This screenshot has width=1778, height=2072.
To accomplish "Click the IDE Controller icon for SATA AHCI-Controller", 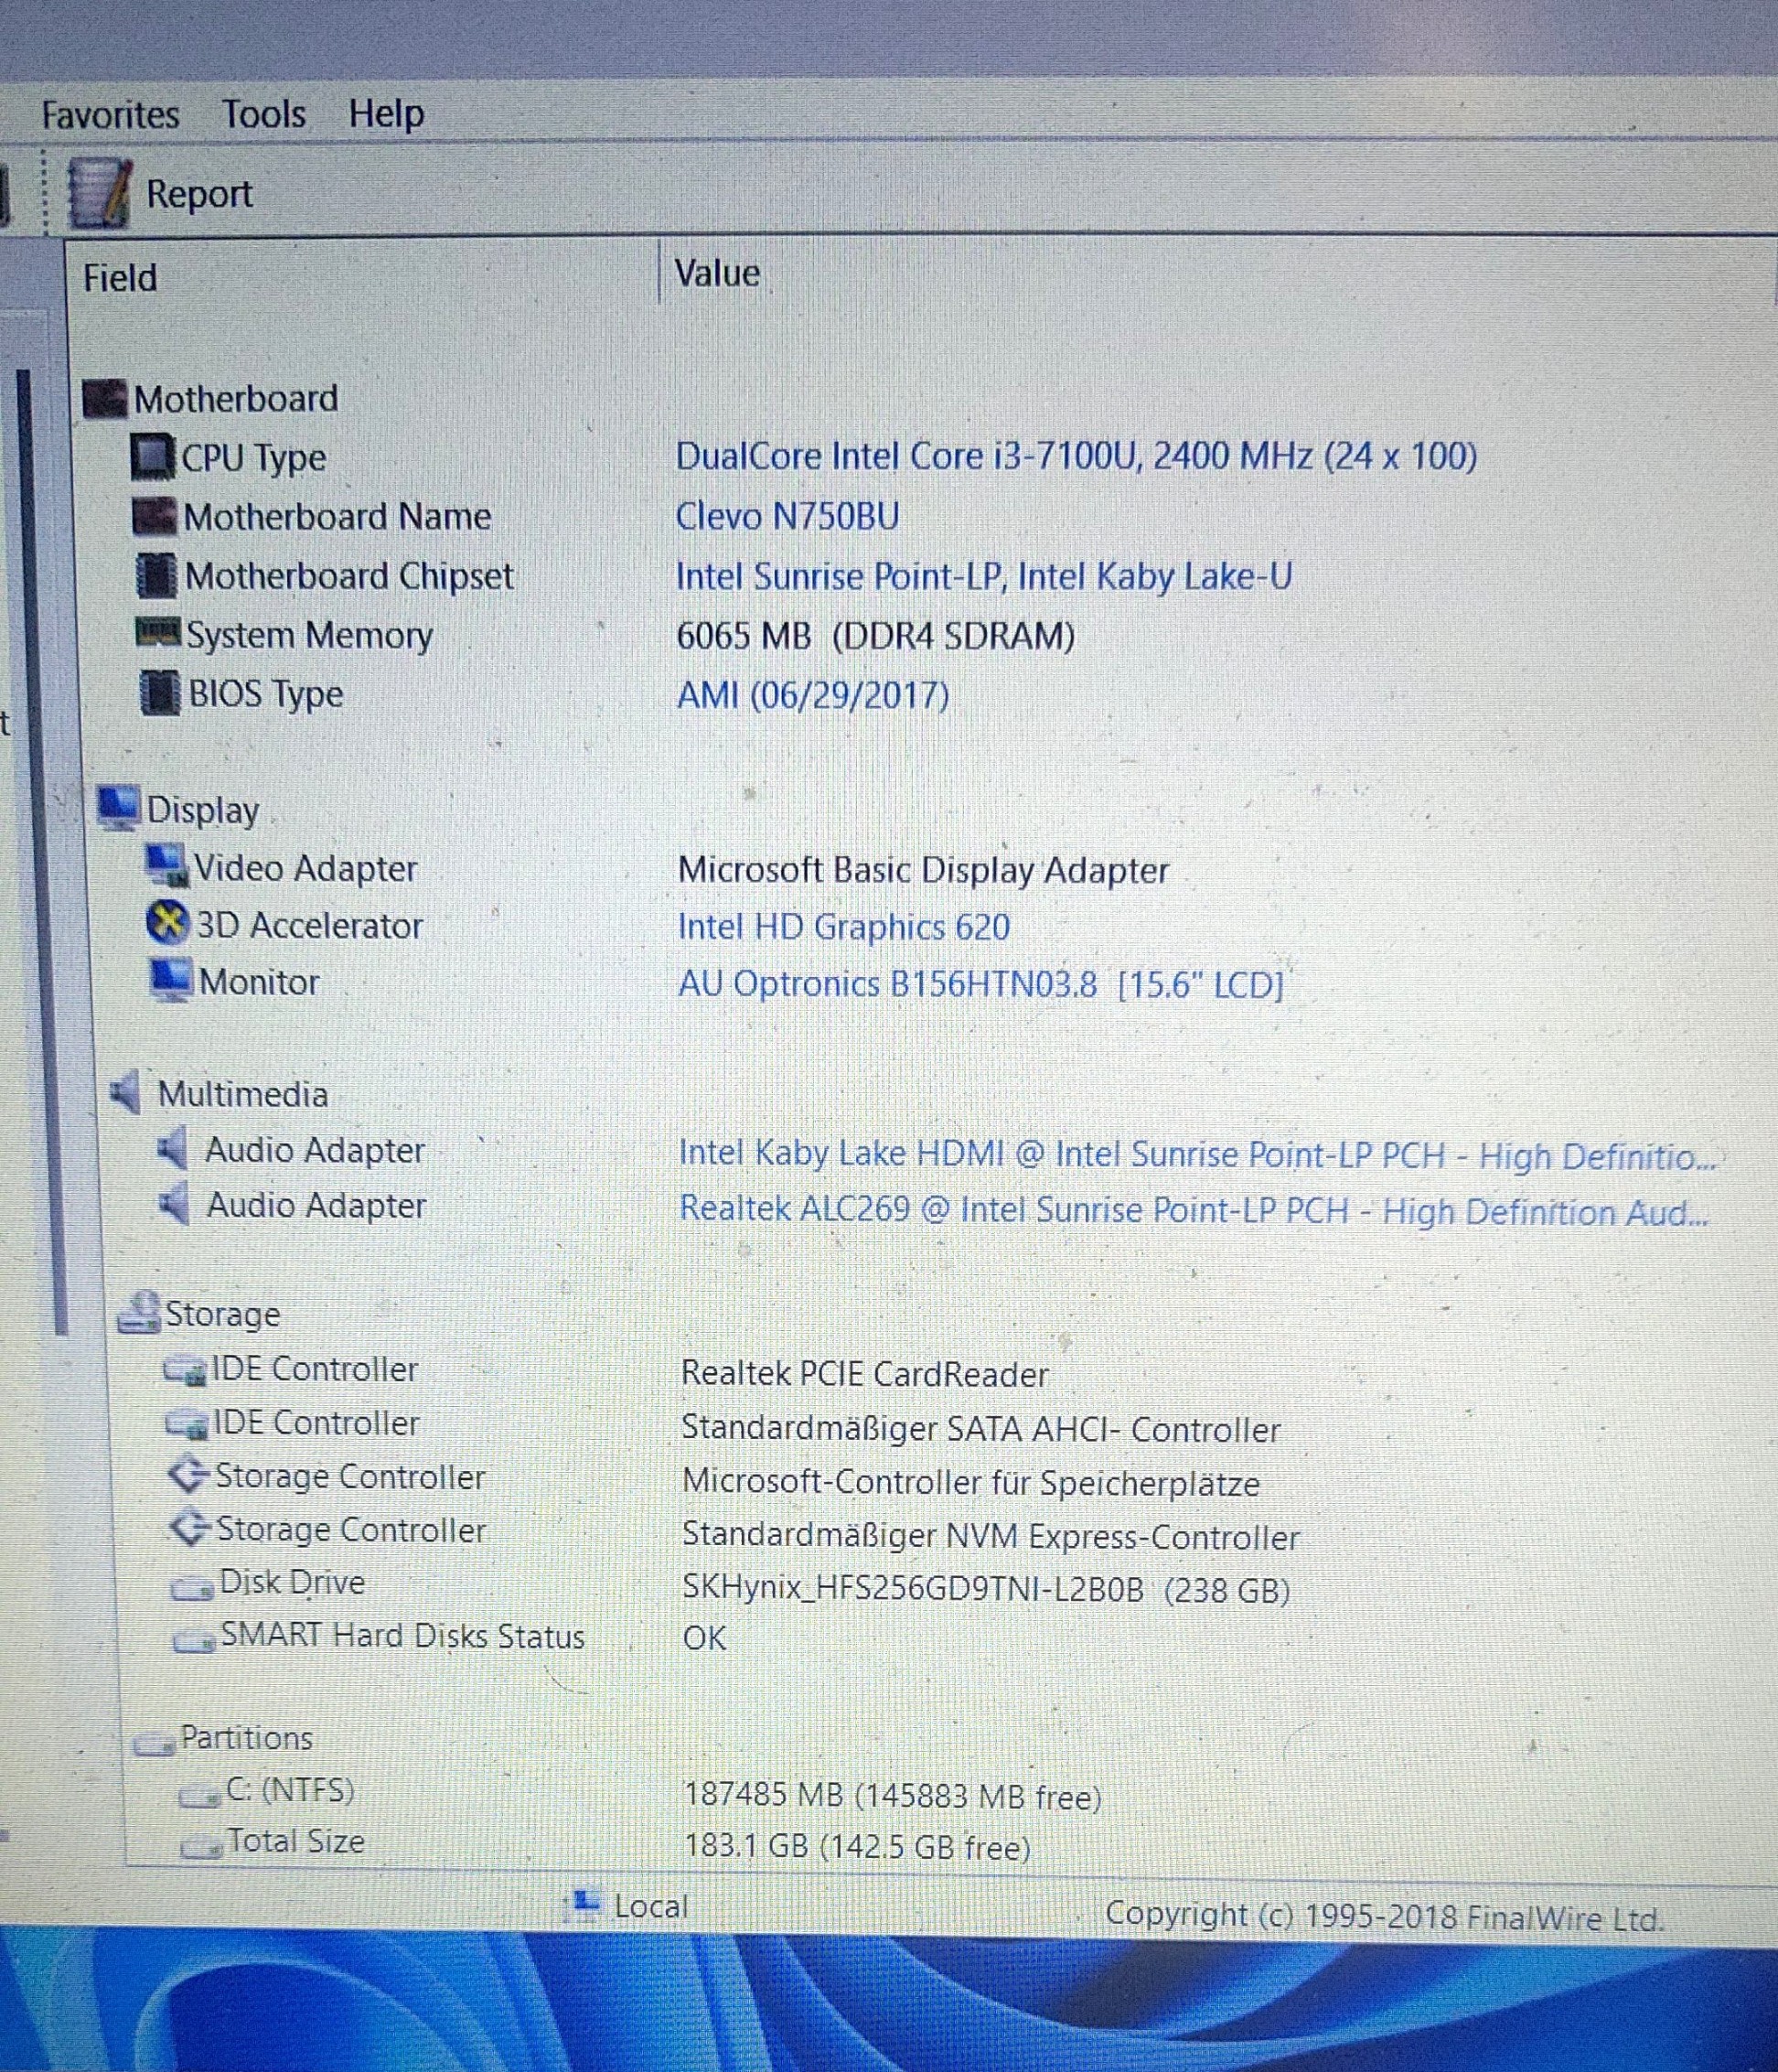I will (x=187, y=1423).
